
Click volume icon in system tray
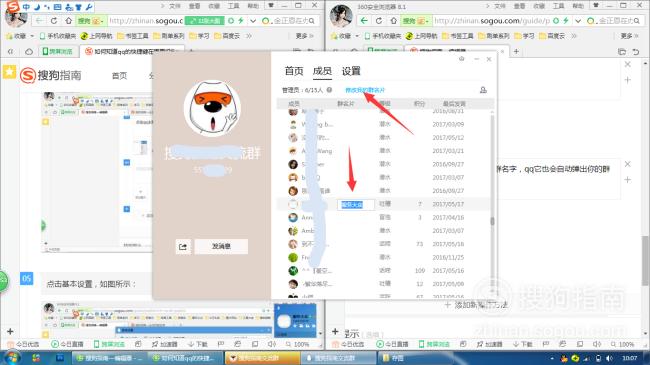tap(609, 358)
